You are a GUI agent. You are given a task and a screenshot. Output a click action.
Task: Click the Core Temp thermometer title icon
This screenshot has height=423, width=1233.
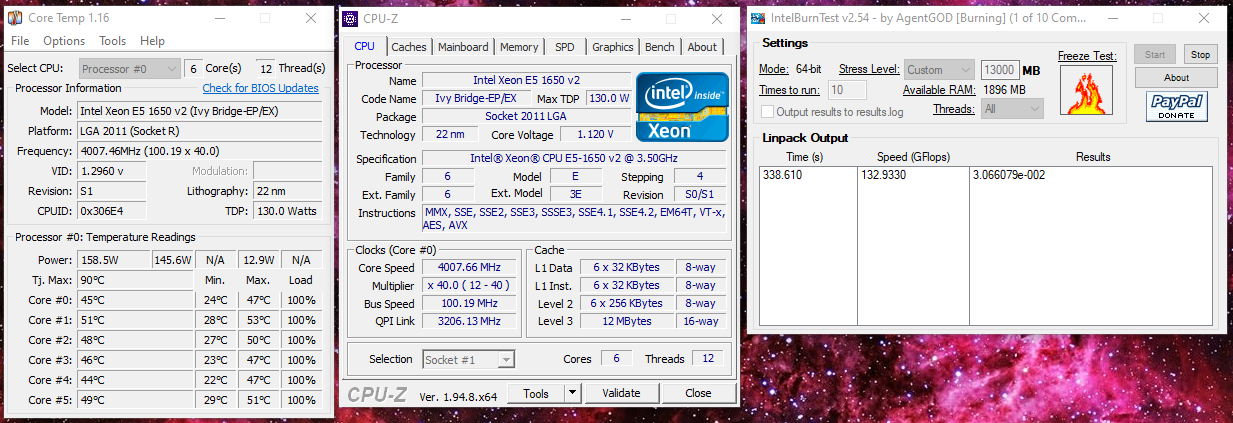coord(15,18)
